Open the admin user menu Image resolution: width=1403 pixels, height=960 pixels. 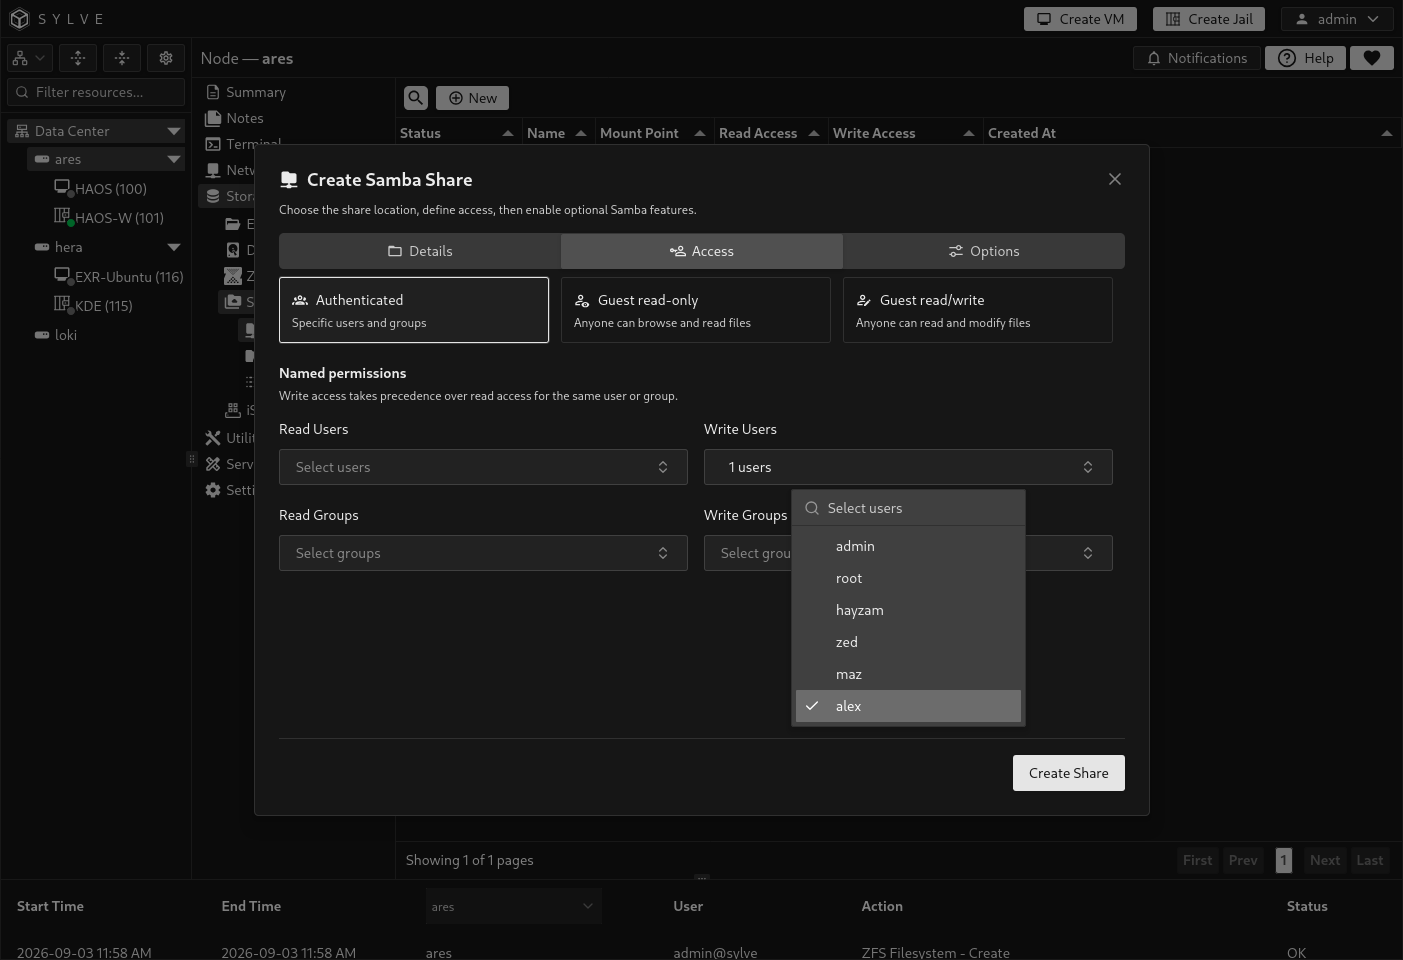(x=1336, y=19)
